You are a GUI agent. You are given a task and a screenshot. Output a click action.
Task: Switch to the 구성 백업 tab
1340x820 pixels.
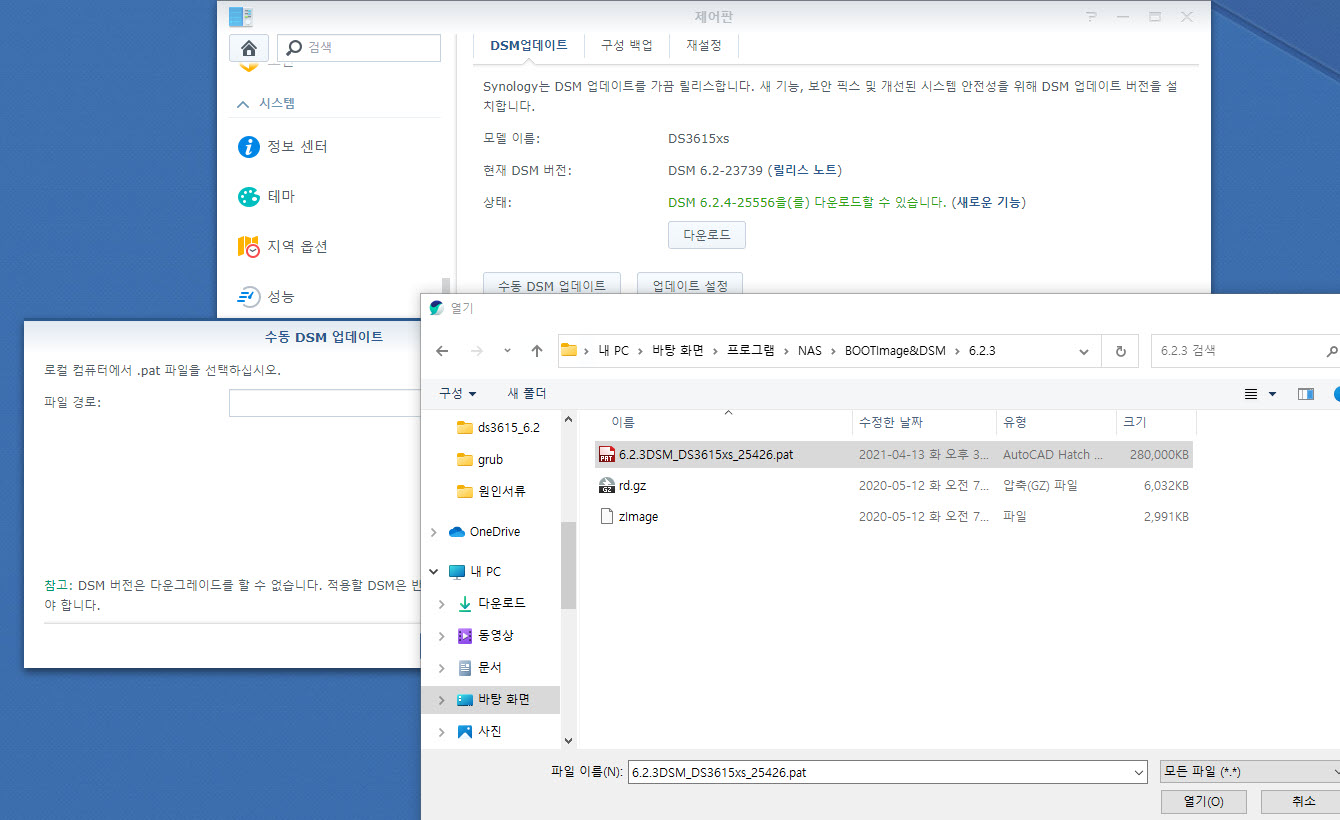click(x=627, y=45)
